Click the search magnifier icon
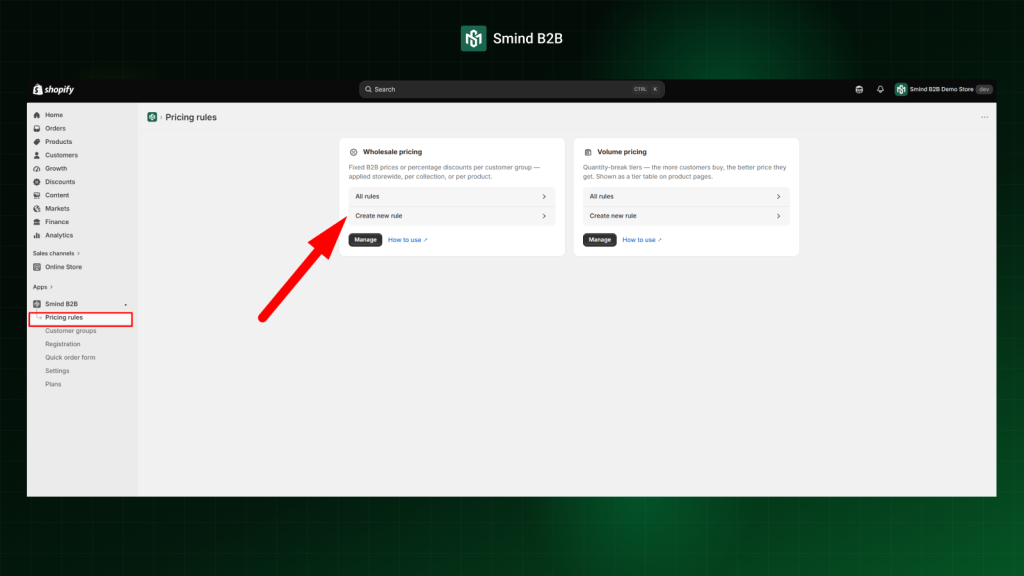Screen dimensions: 1024x576 [368, 89]
